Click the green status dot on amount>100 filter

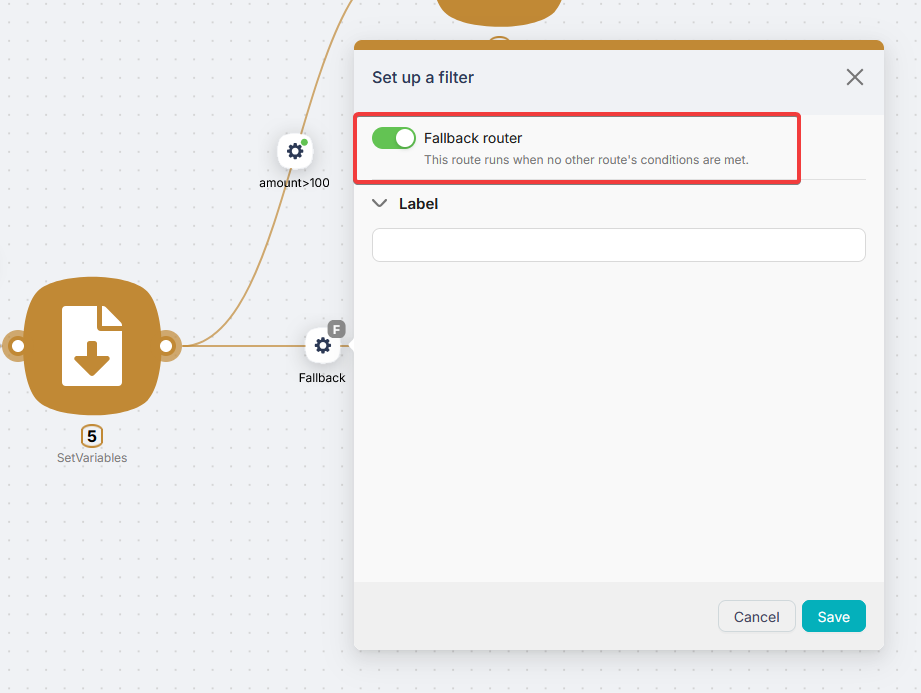tap(303, 141)
